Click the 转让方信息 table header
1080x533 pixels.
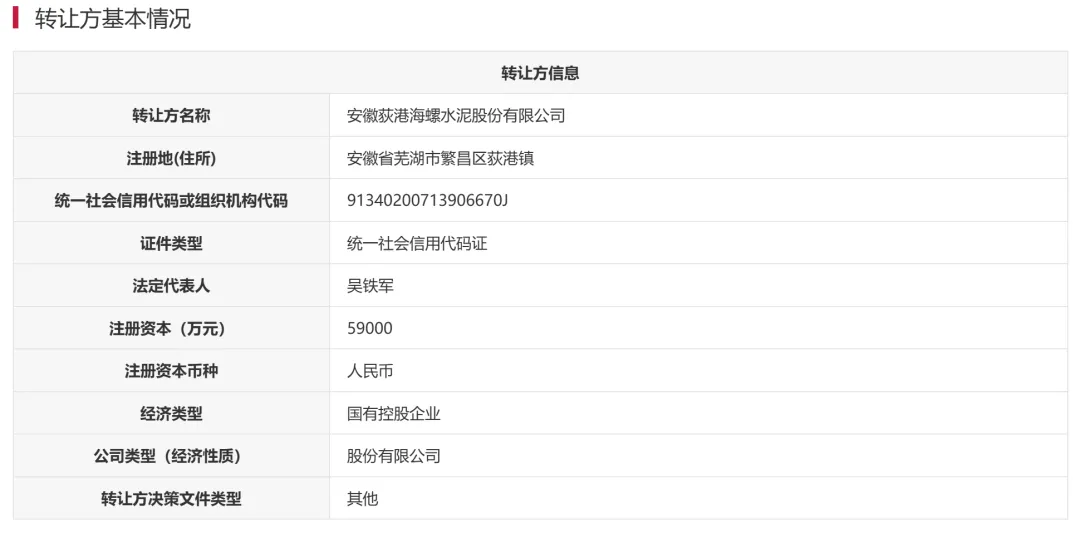(x=540, y=73)
